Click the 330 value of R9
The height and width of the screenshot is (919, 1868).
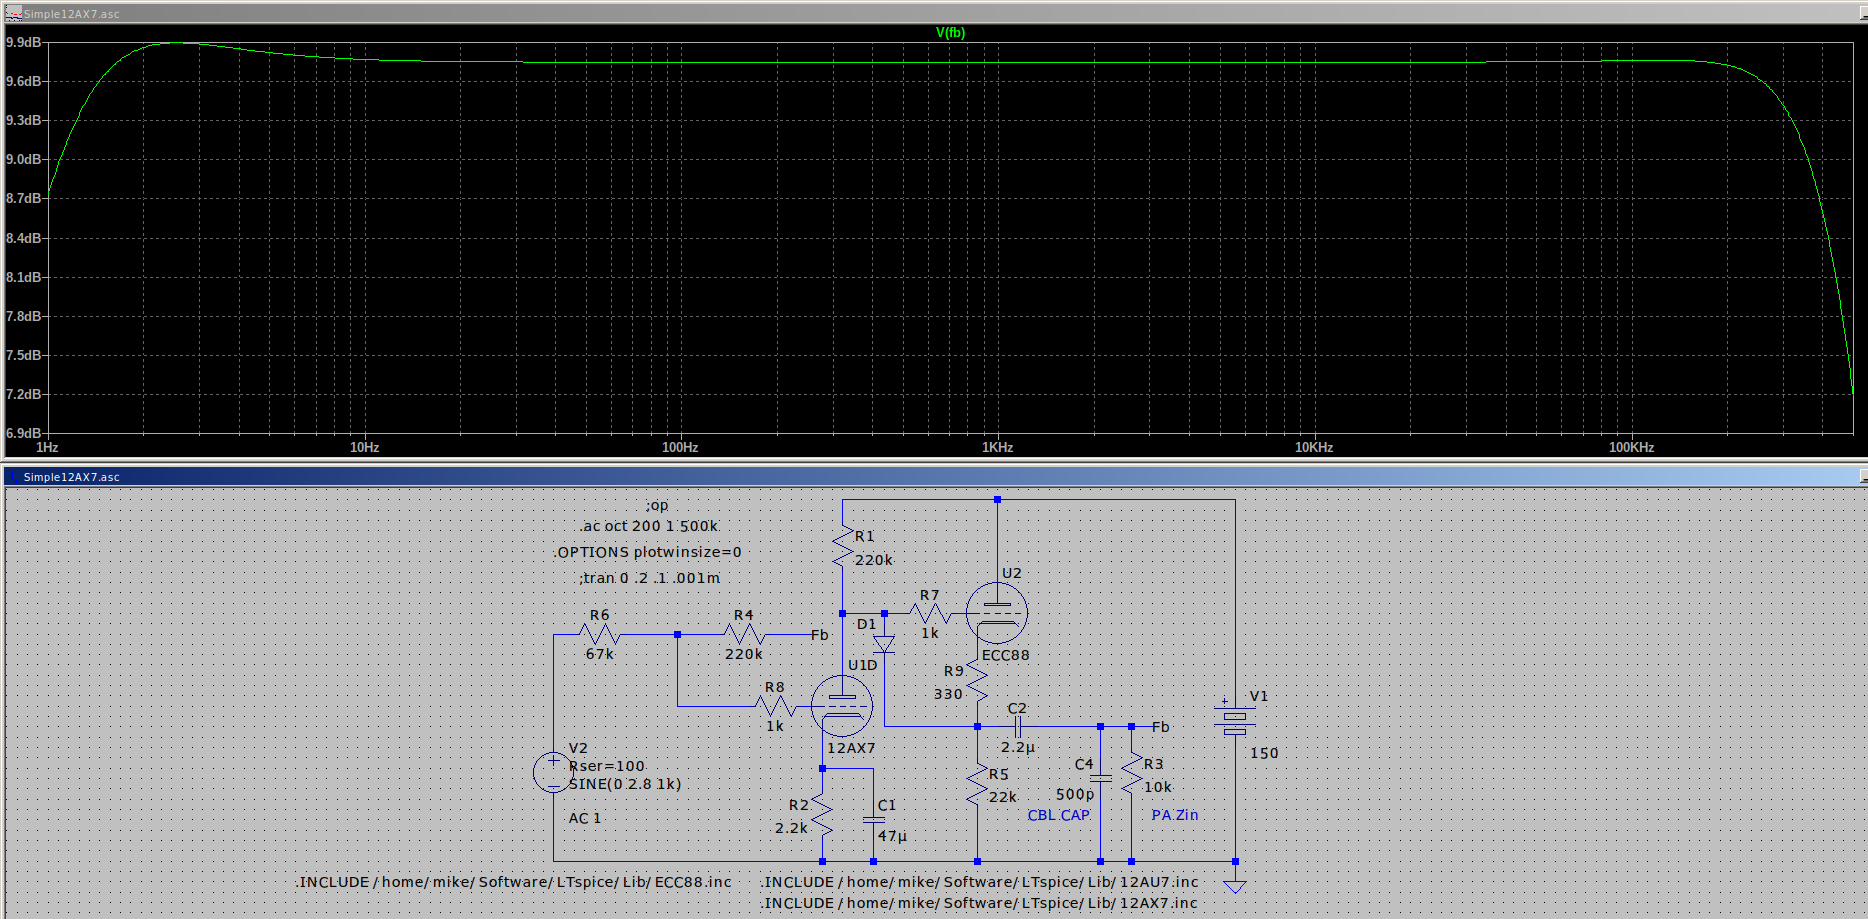(948, 694)
